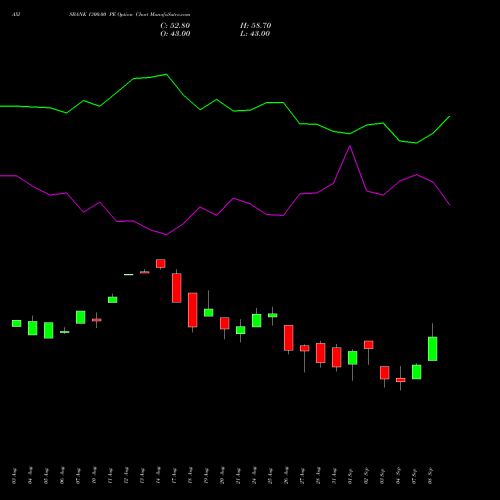Click the low value L: 43.00

(x=255, y=34)
